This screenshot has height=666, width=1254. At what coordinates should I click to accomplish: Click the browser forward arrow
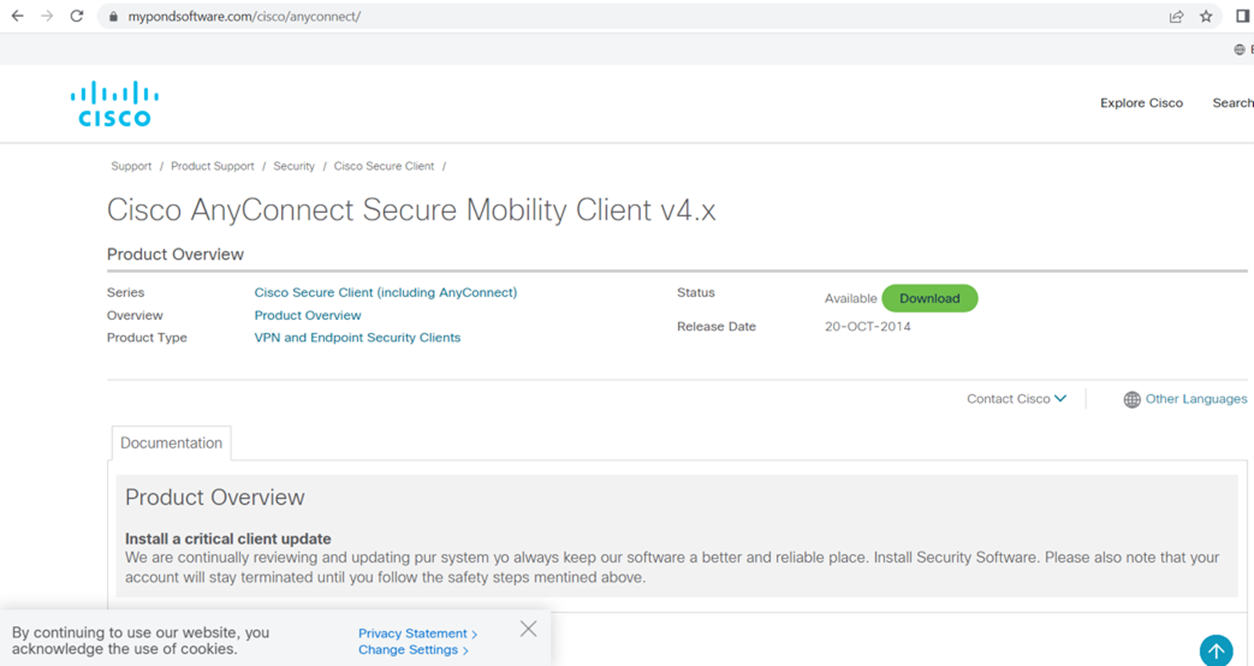46,16
